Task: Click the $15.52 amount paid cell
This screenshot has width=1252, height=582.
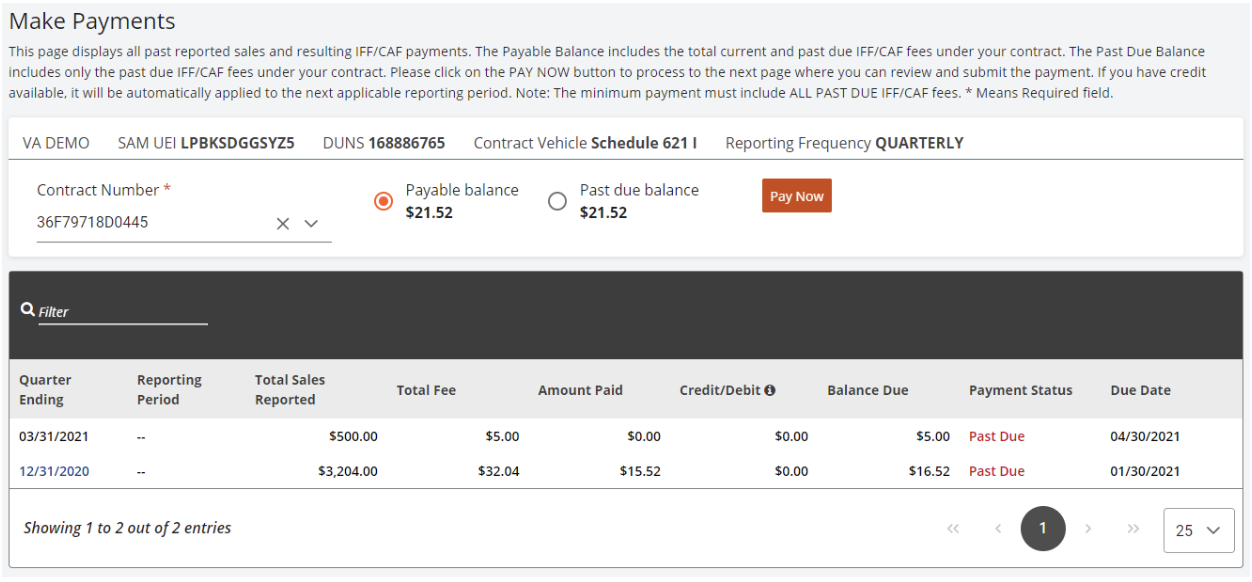Action: click(x=640, y=471)
